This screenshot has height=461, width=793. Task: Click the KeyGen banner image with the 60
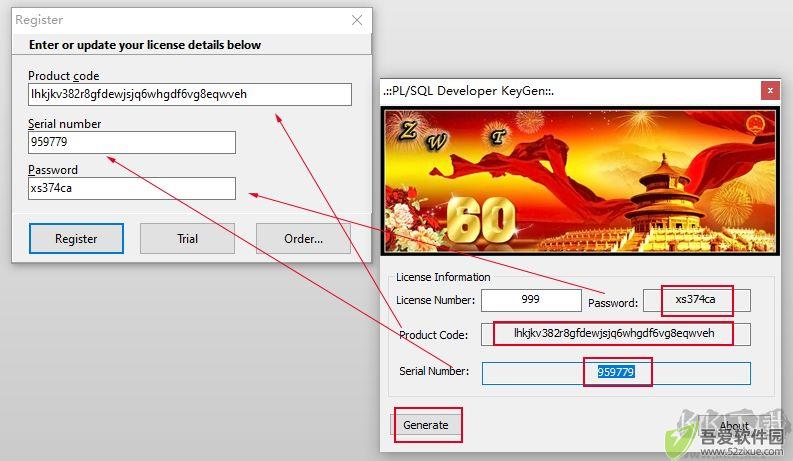[580, 181]
